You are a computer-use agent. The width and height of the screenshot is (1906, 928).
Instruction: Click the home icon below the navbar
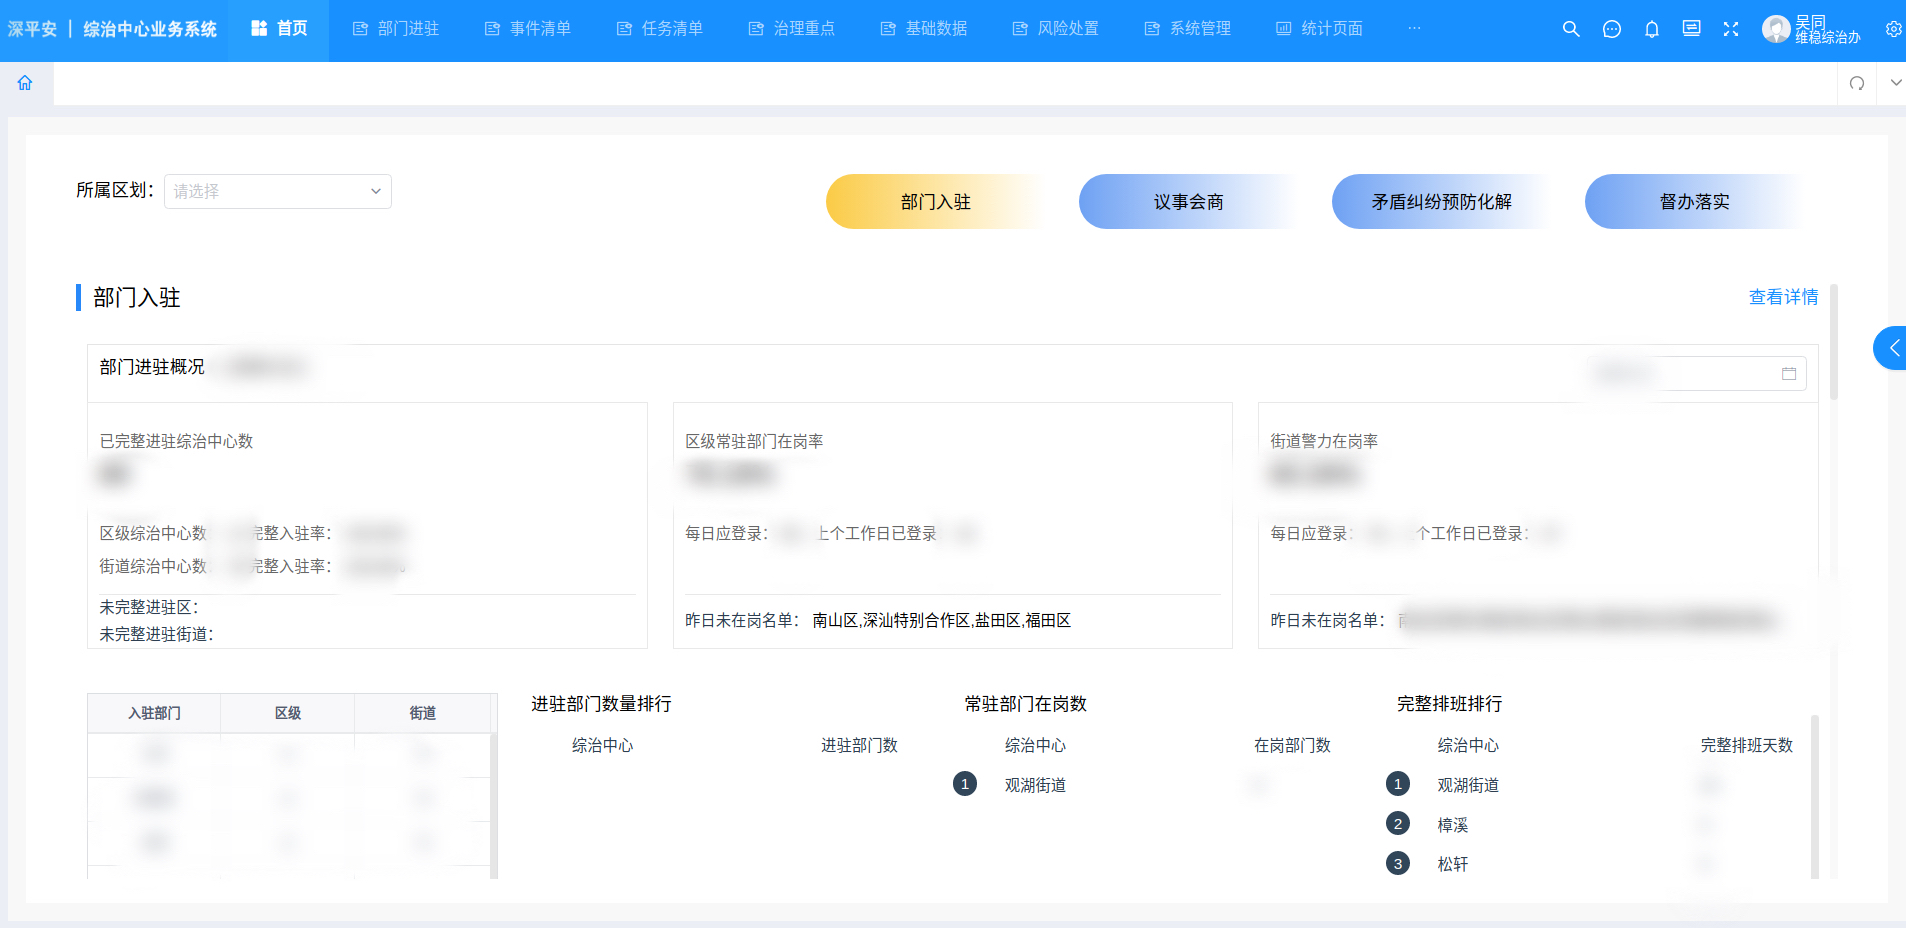[x=24, y=83]
